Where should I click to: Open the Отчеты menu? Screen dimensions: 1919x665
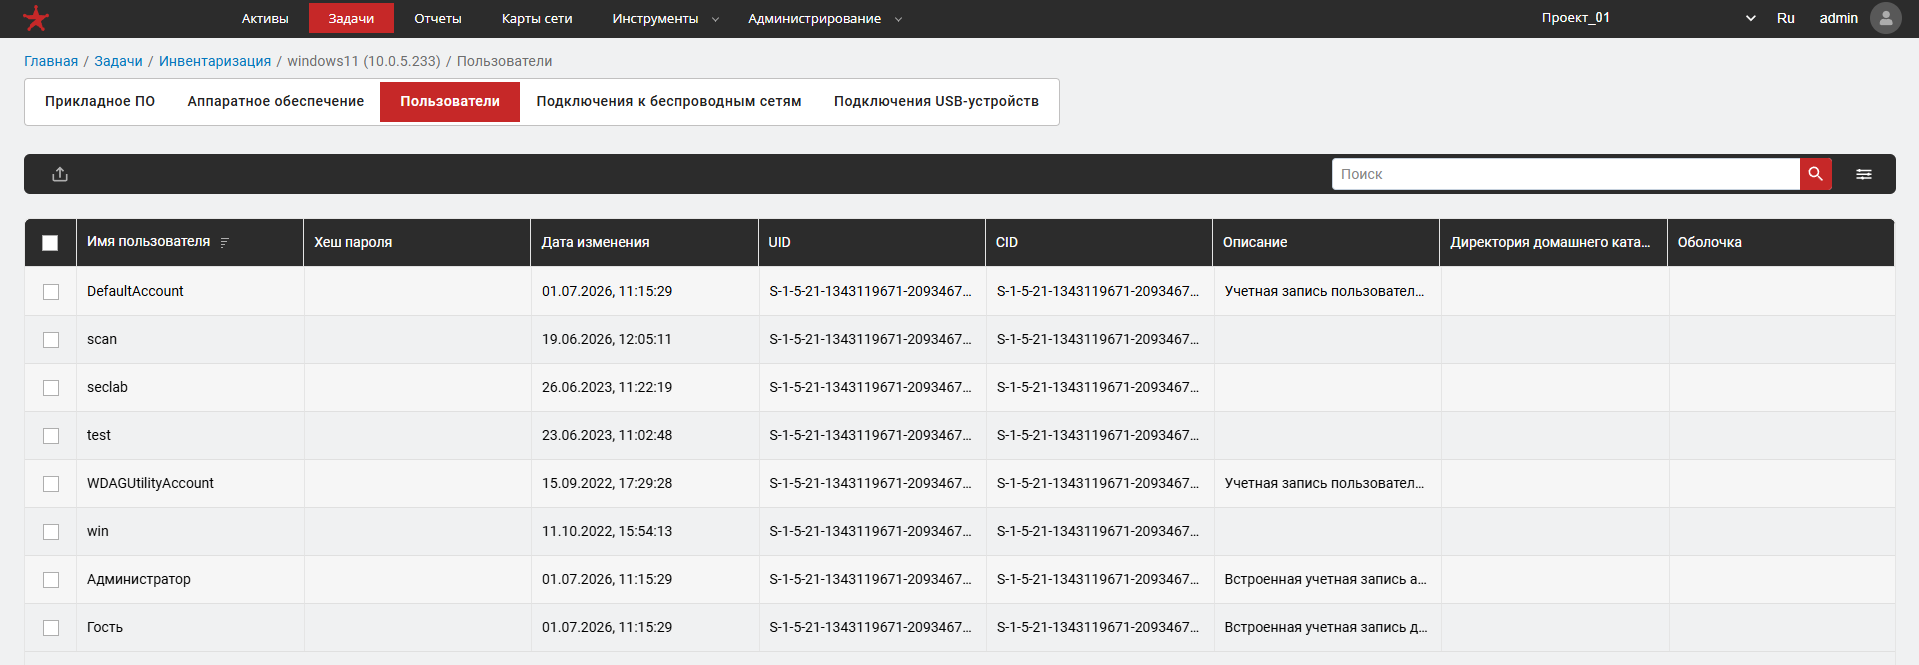[438, 18]
